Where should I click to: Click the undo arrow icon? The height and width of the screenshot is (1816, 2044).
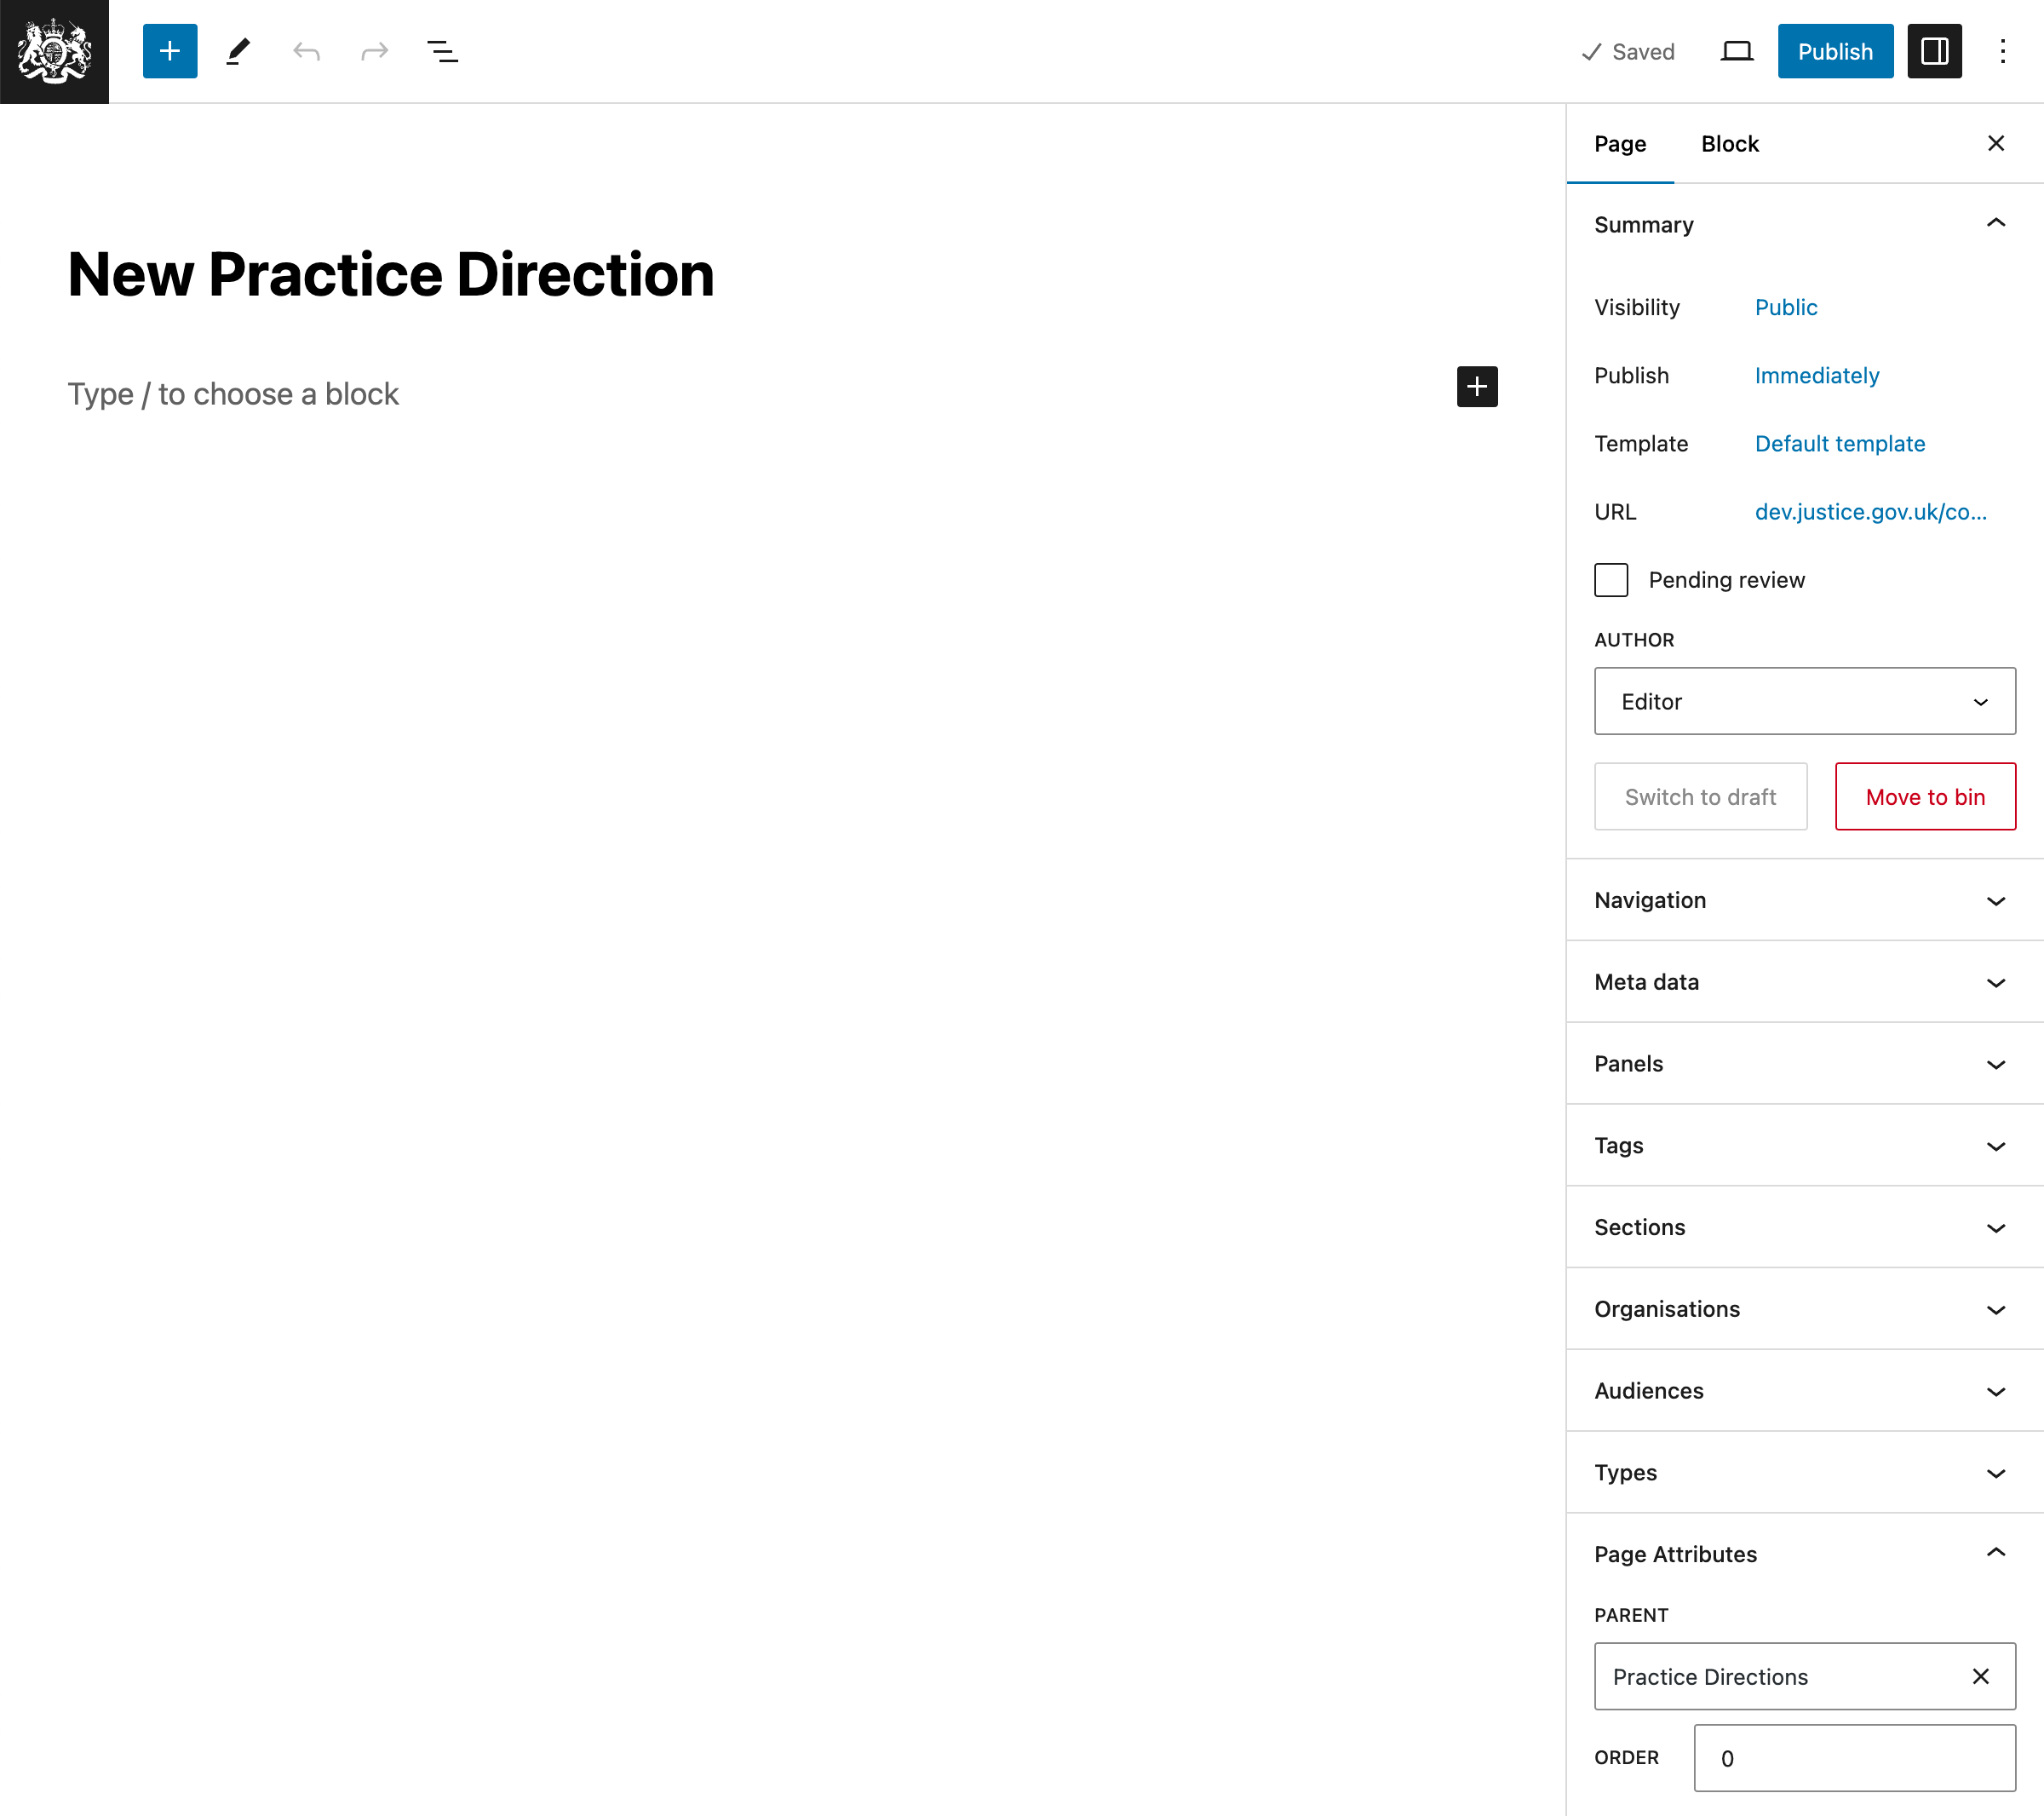point(307,51)
